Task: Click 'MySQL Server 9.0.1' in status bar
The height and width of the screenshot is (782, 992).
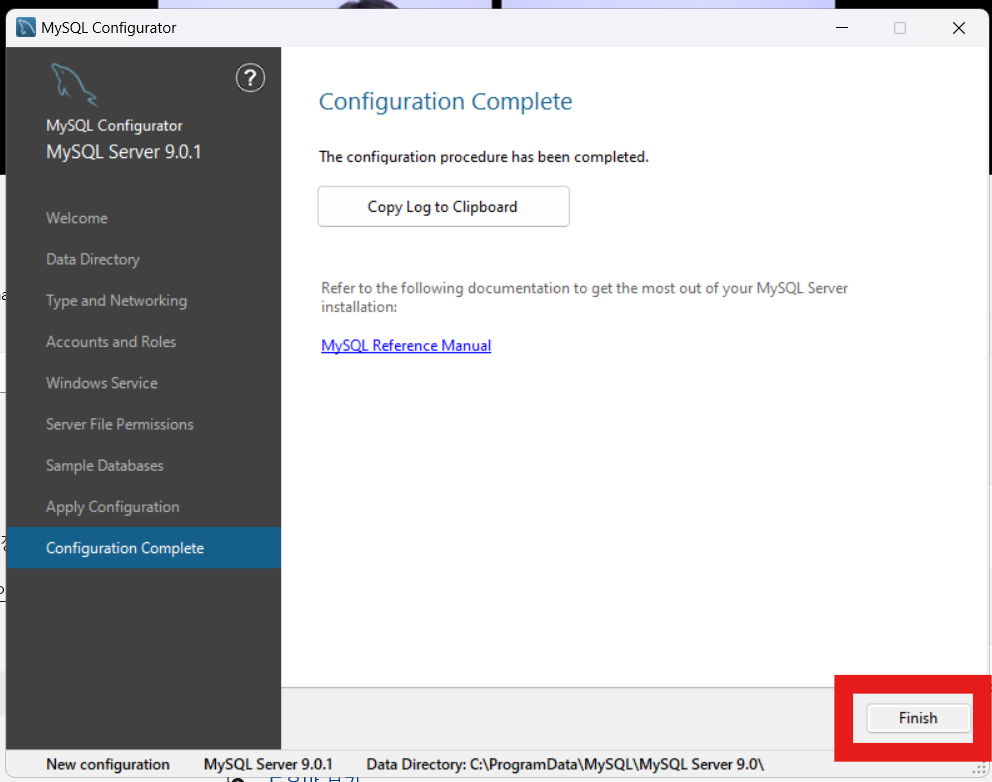Action: pyautogui.click(x=268, y=764)
